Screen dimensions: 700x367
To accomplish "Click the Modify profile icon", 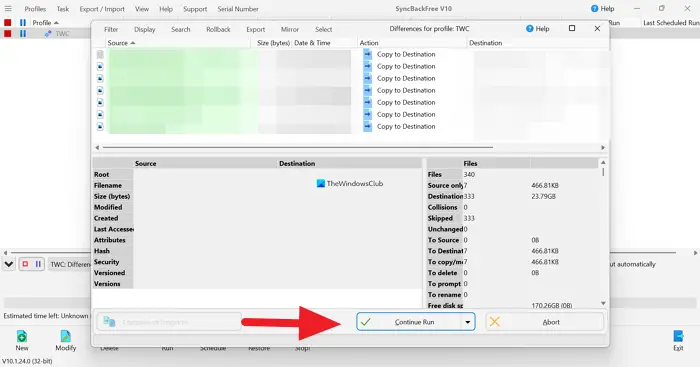I will pyautogui.click(x=65, y=336).
